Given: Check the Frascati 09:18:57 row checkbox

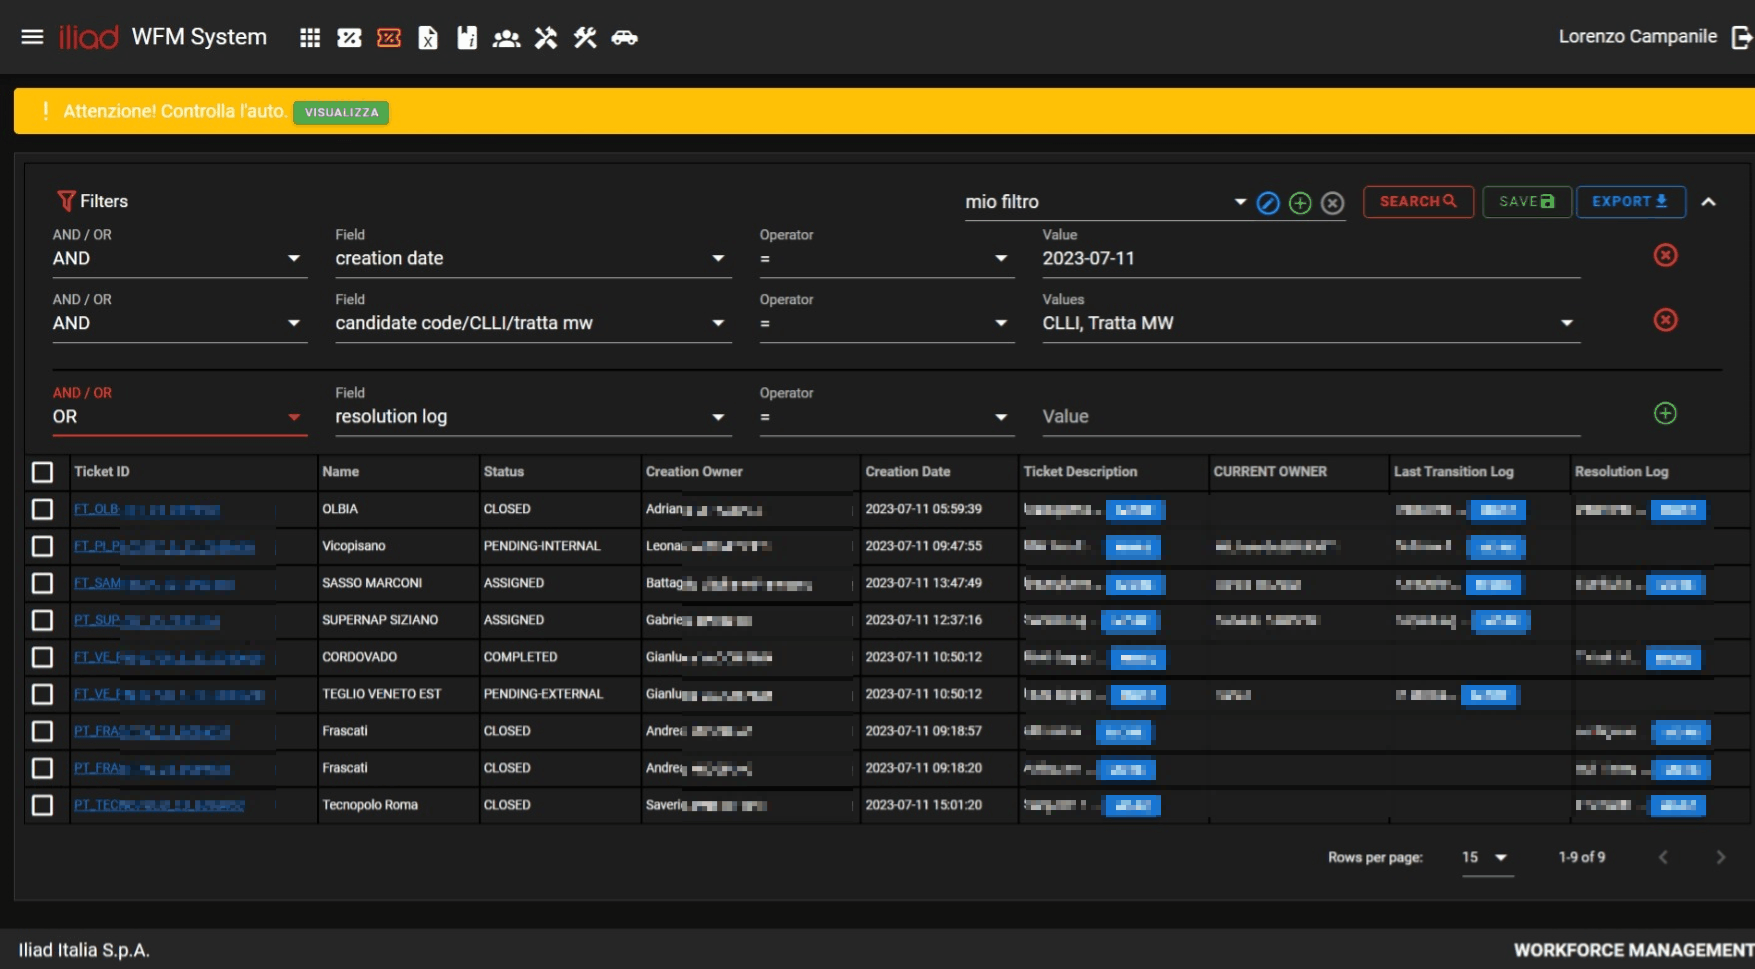Looking at the screenshot, I should click(x=42, y=731).
